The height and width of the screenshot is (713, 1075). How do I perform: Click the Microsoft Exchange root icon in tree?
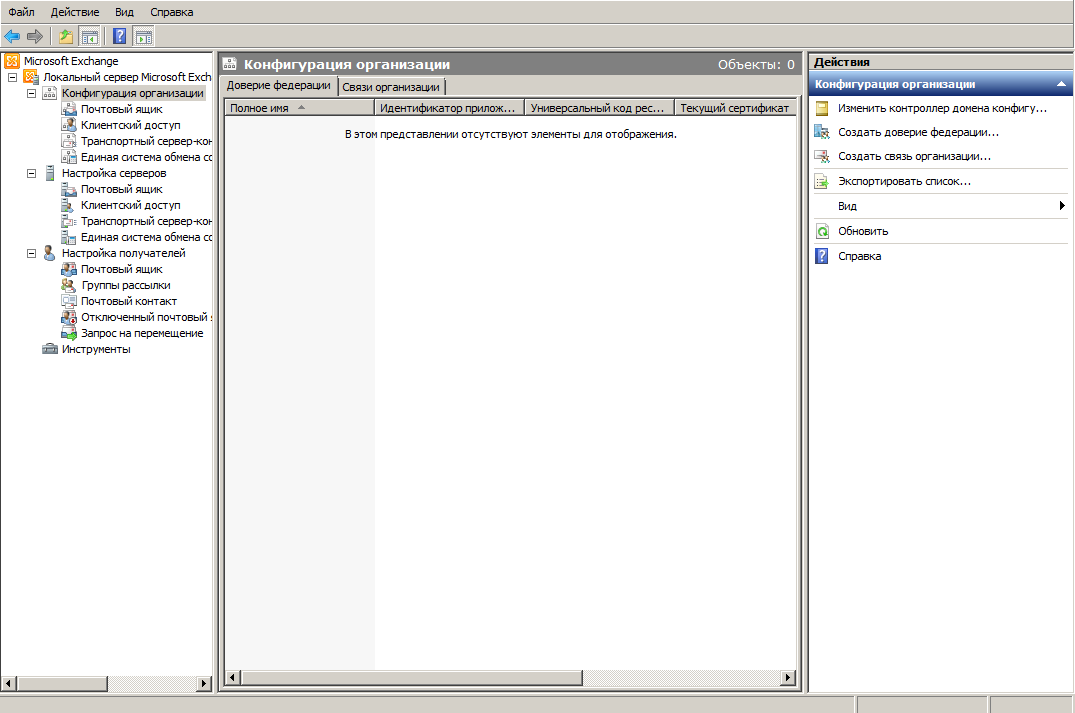pos(12,61)
